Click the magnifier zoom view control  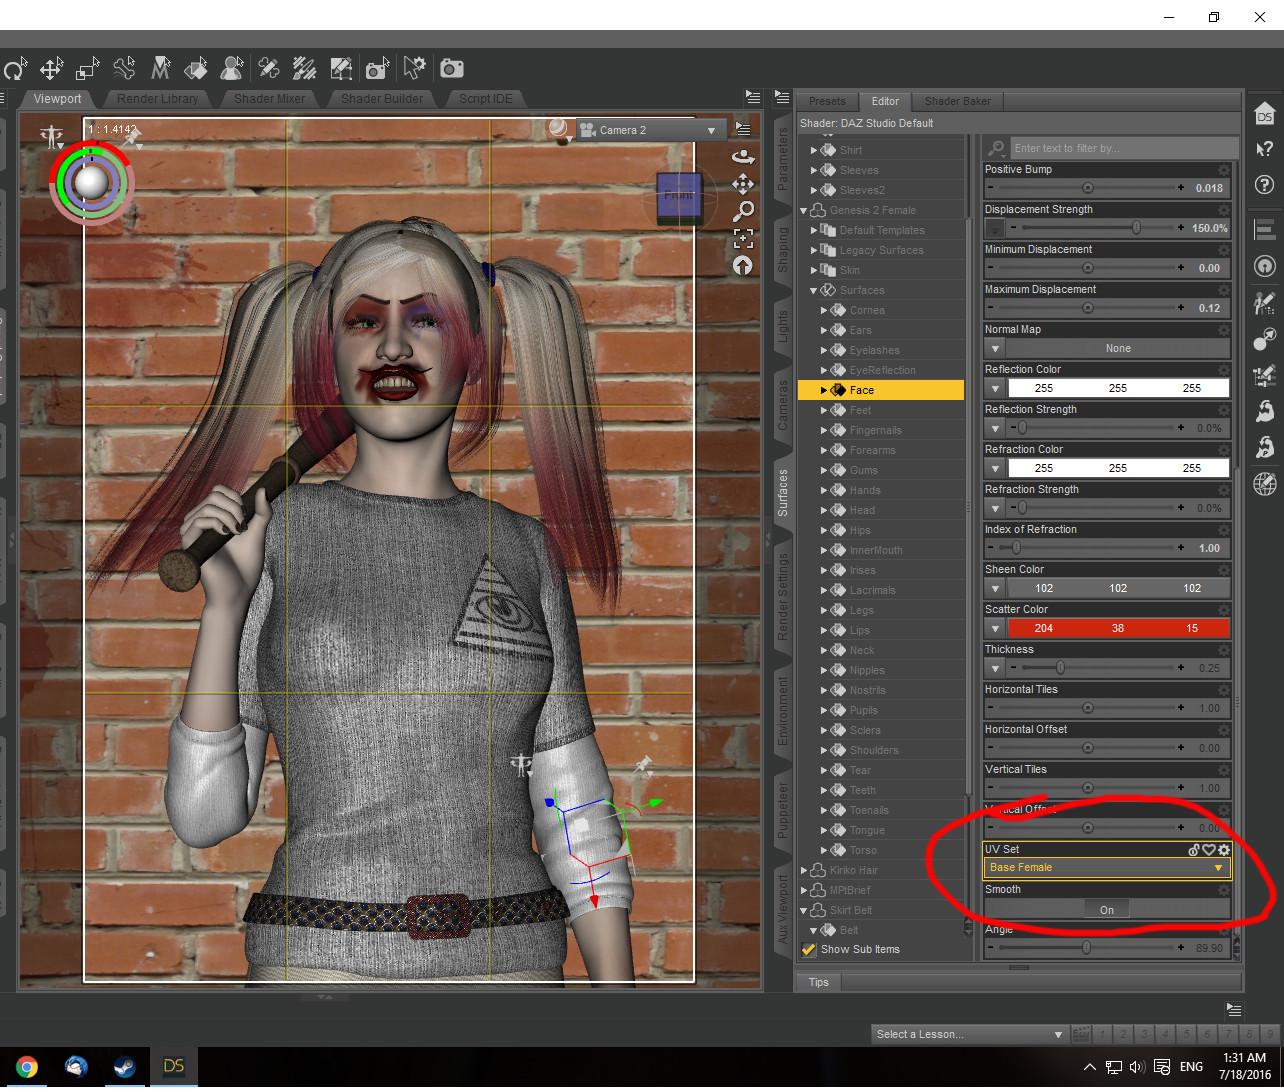[743, 211]
